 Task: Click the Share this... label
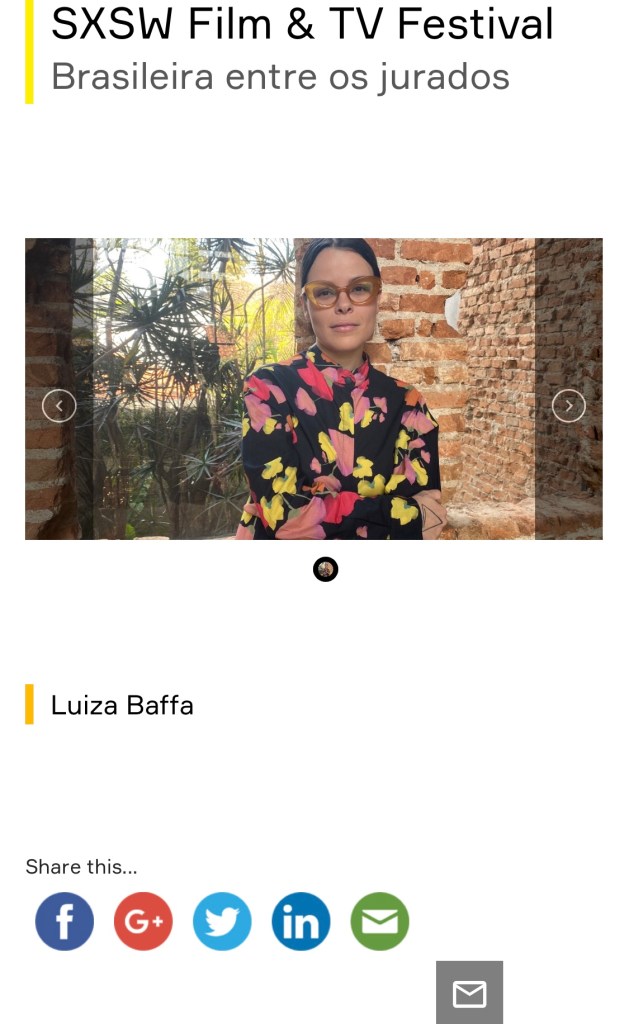pyautogui.click(x=82, y=867)
